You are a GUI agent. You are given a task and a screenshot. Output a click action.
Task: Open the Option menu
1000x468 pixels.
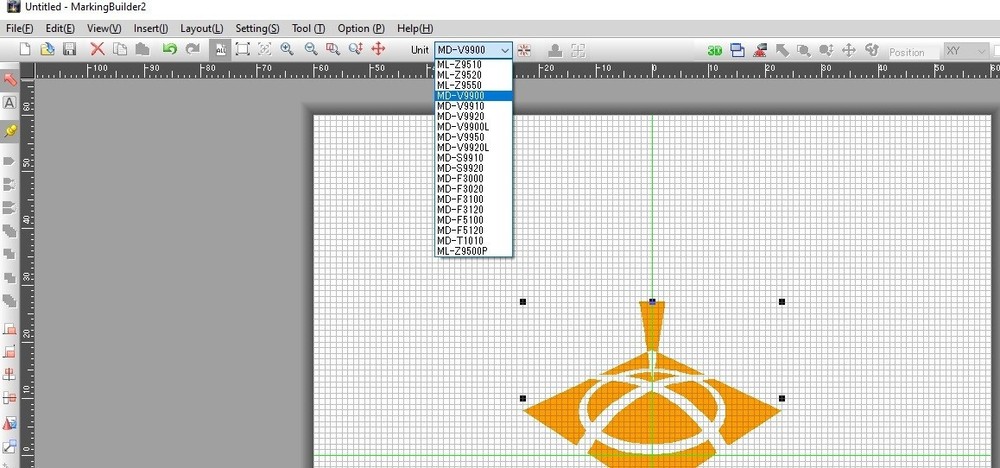pos(361,29)
